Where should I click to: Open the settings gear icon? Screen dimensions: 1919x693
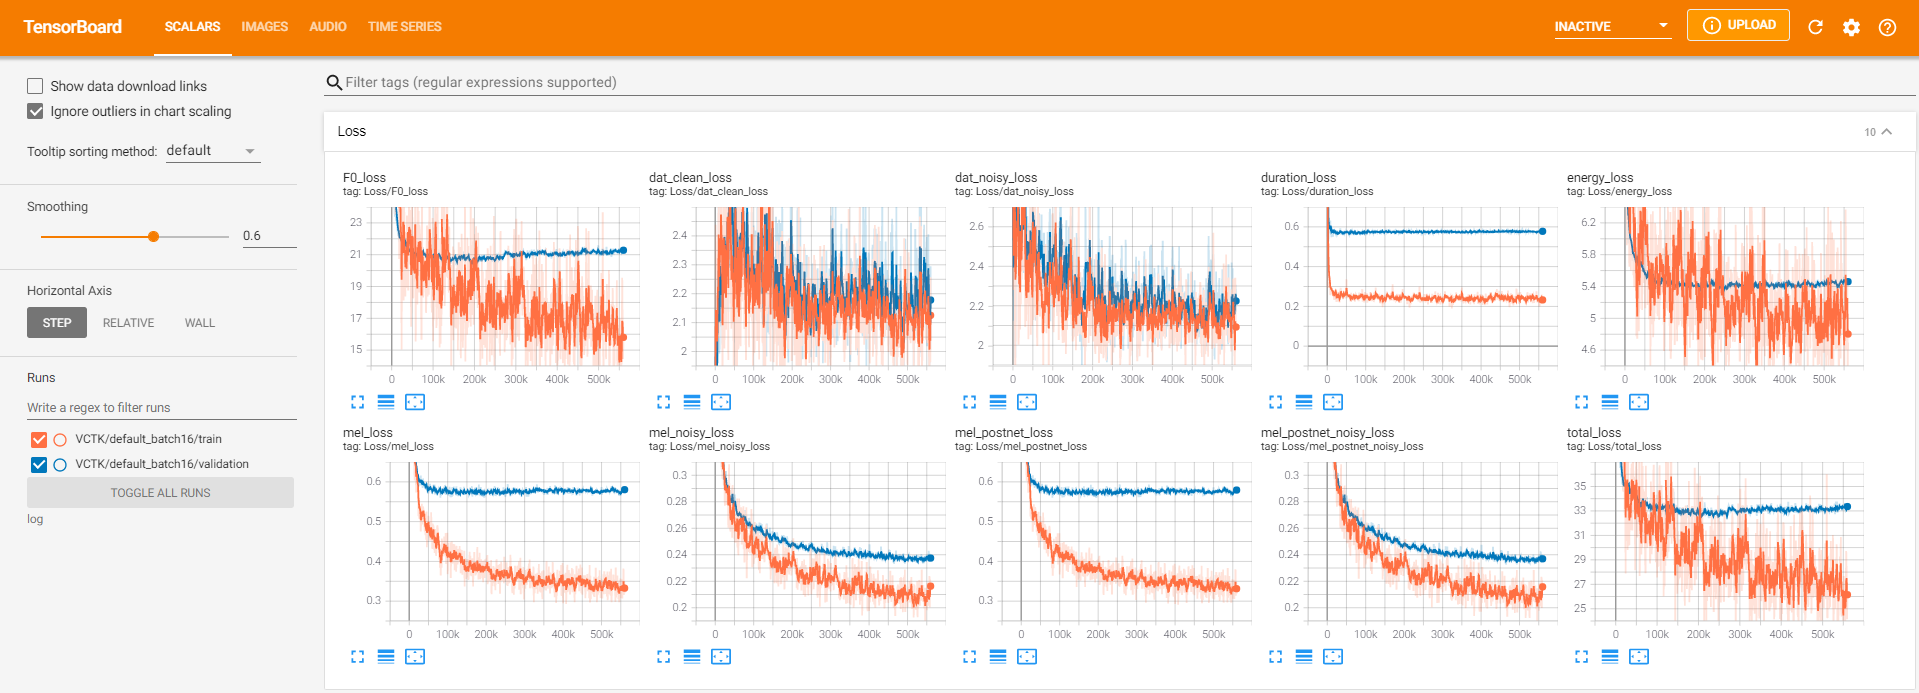click(1851, 27)
